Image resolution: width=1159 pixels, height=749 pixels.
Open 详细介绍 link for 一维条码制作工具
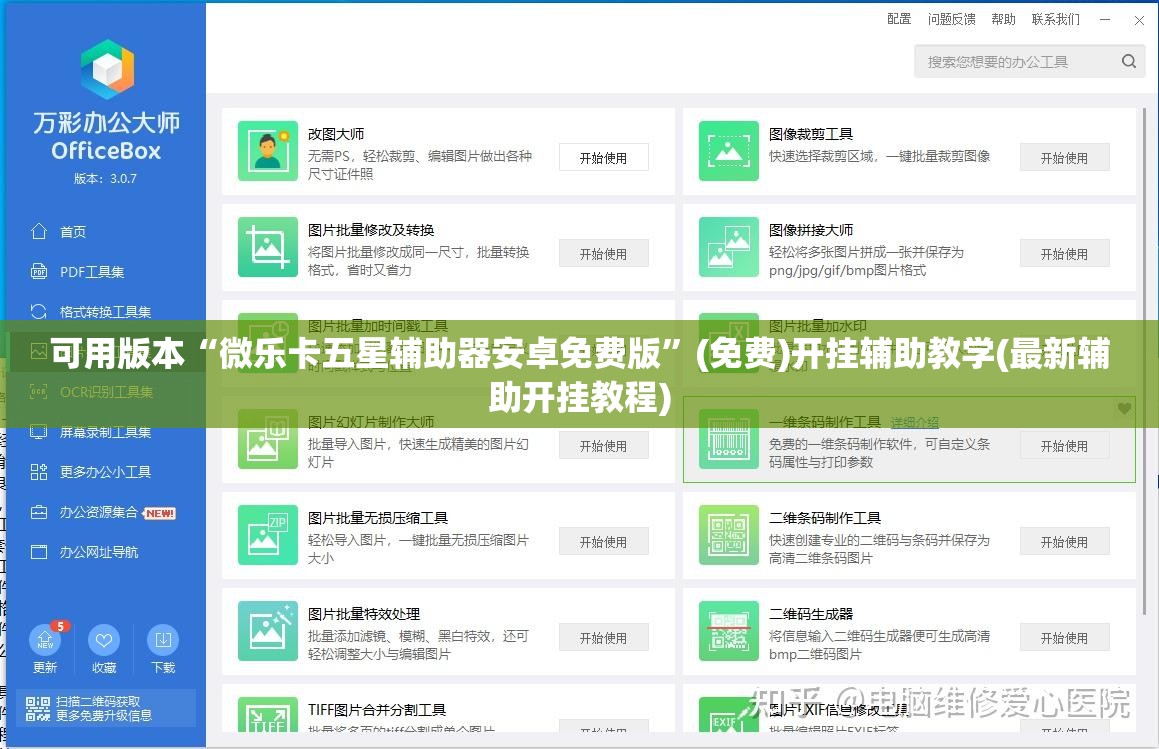pyautogui.click(x=914, y=423)
